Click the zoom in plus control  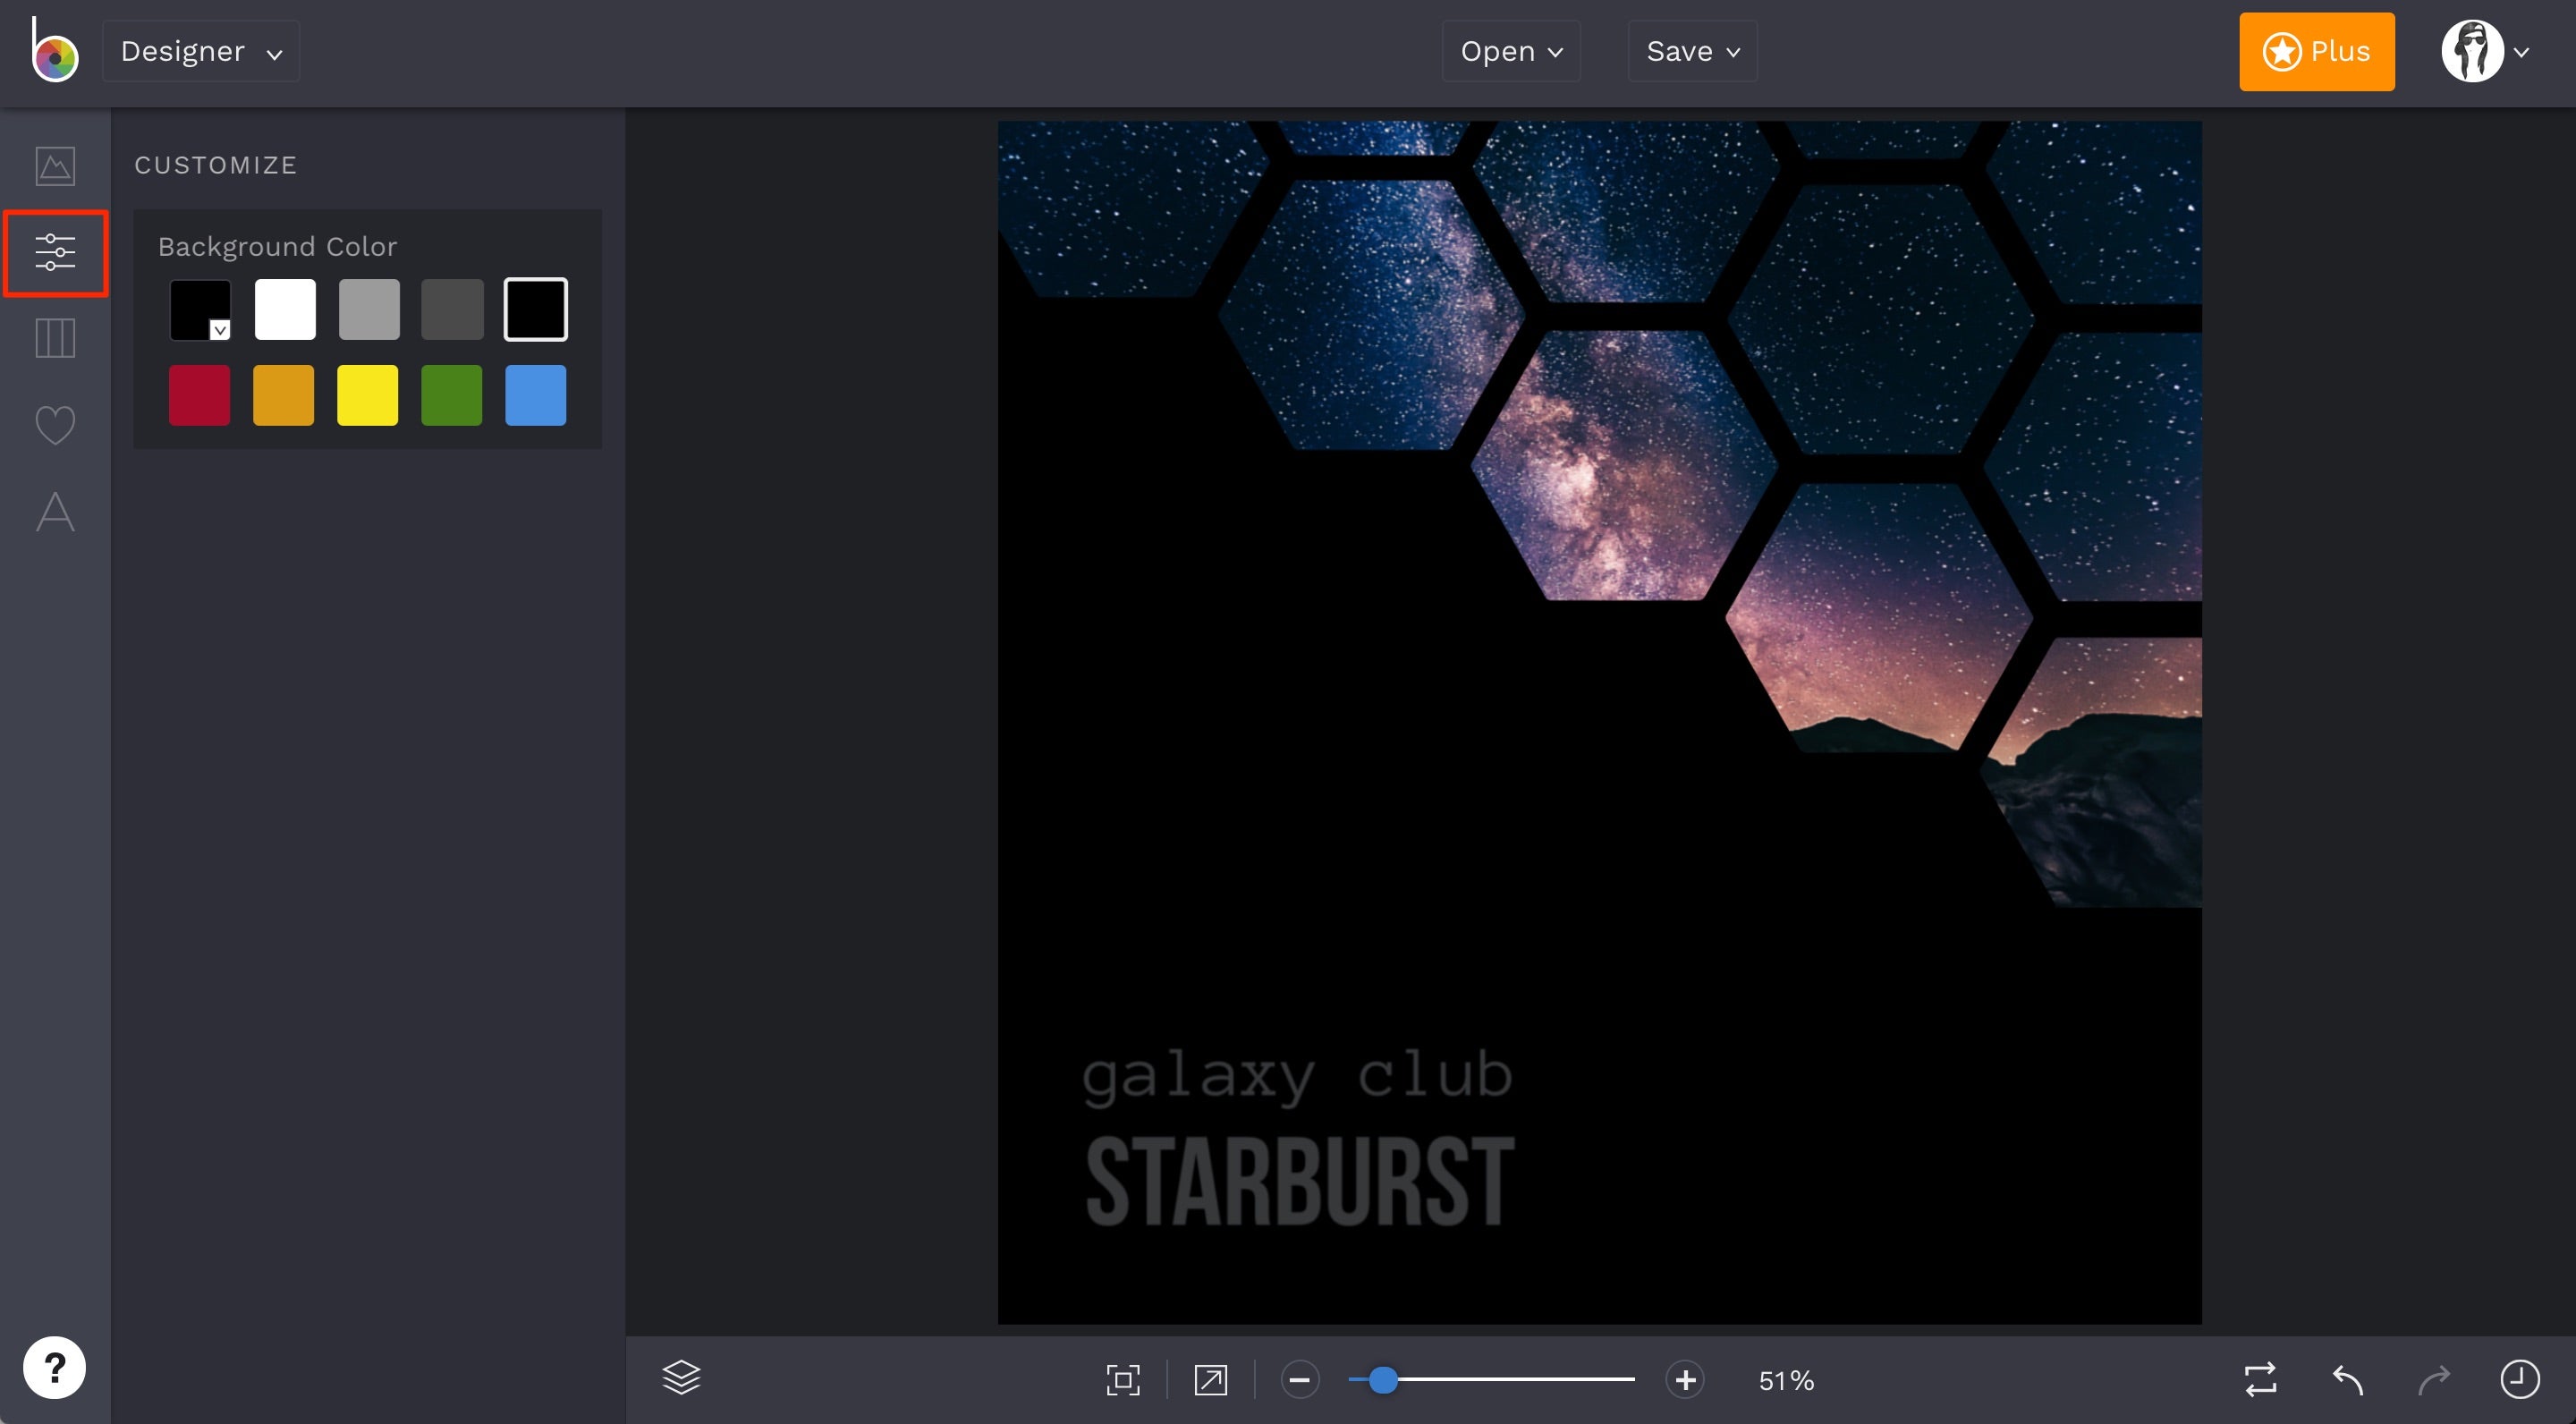[x=1685, y=1379]
